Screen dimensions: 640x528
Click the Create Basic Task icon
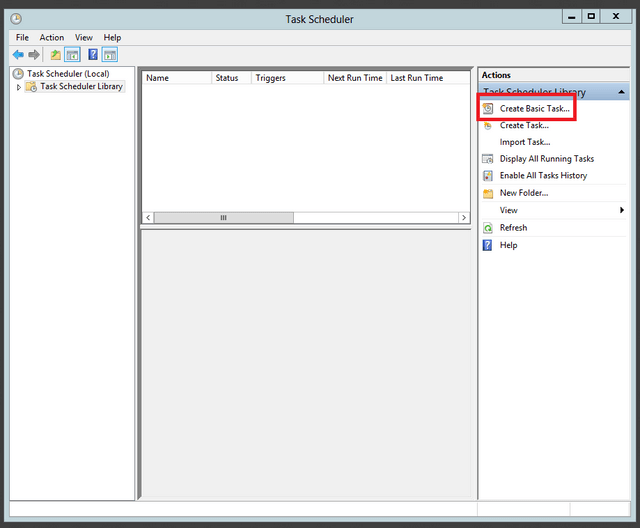[x=488, y=109]
